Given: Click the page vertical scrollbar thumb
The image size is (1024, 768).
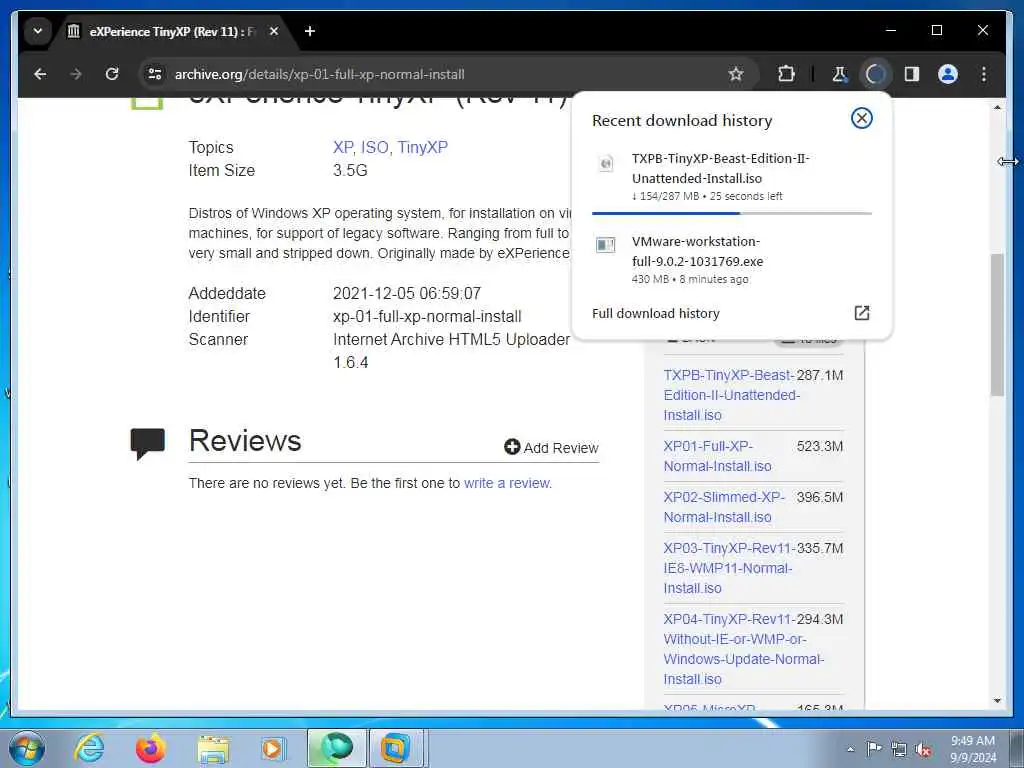Looking at the screenshot, I should tap(997, 325).
